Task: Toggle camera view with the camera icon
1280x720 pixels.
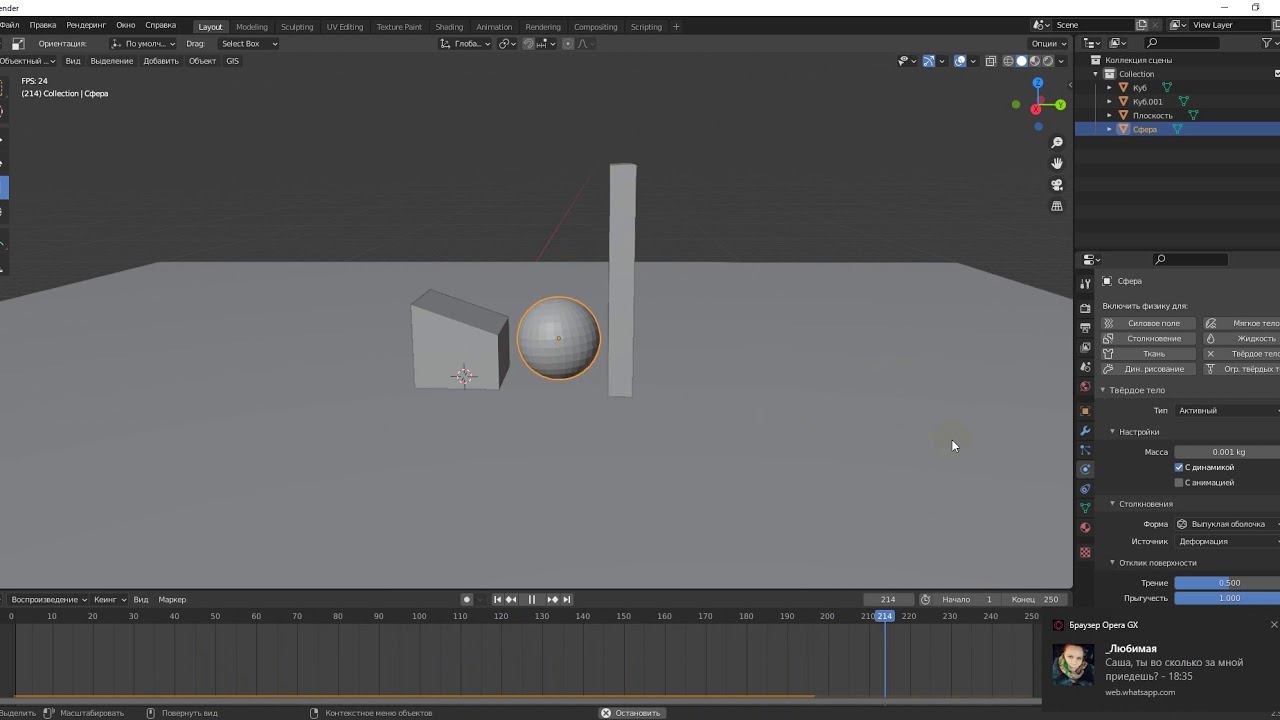Action: 1057,185
